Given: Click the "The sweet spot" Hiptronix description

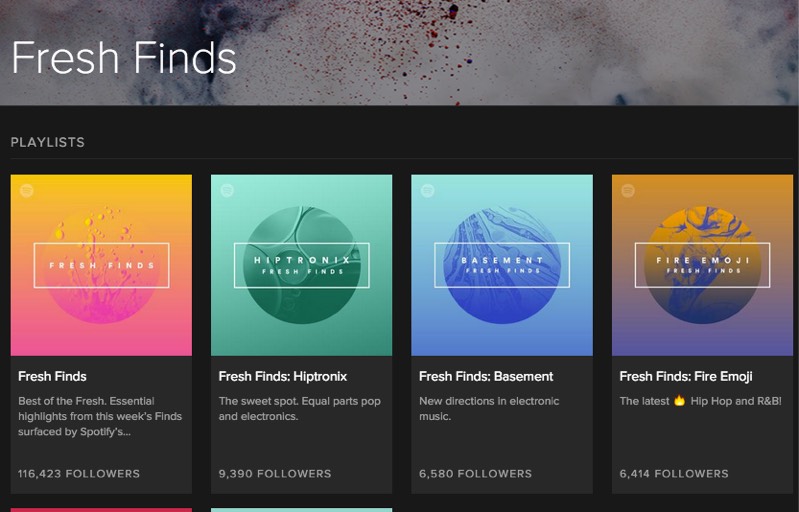Looking at the screenshot, I should point(298,409).
